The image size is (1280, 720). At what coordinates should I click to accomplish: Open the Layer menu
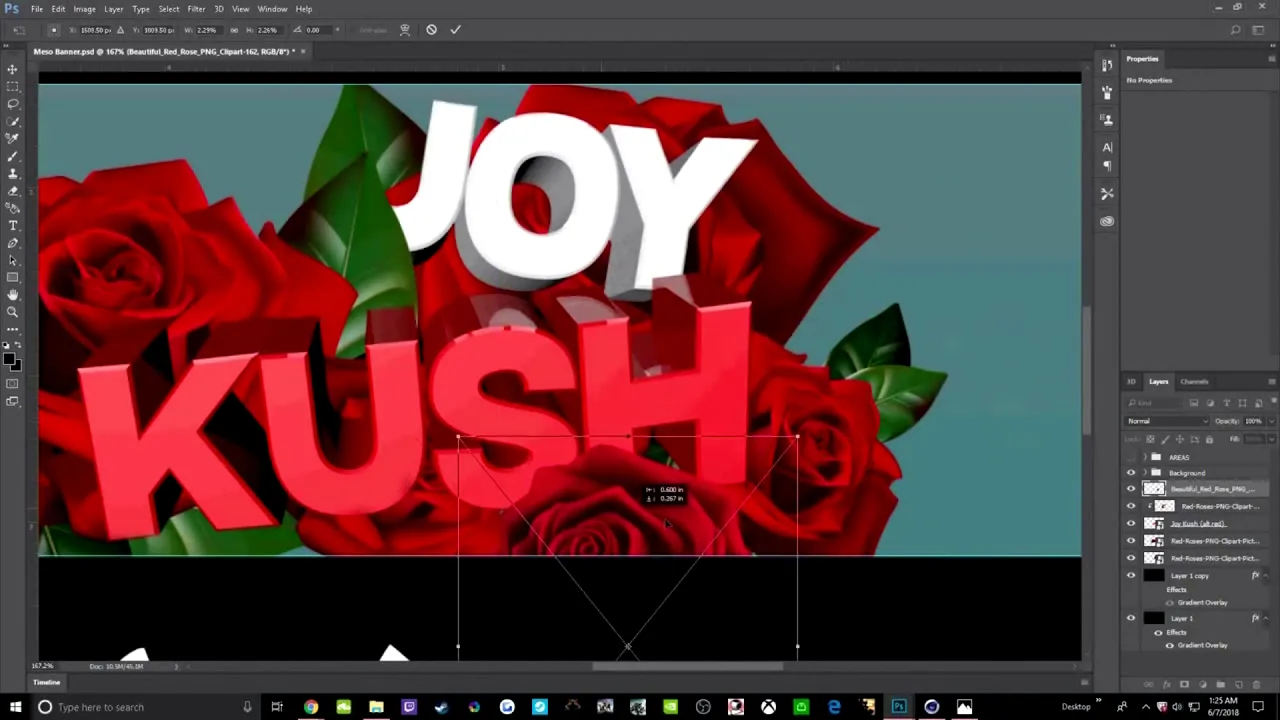[113, 9]
